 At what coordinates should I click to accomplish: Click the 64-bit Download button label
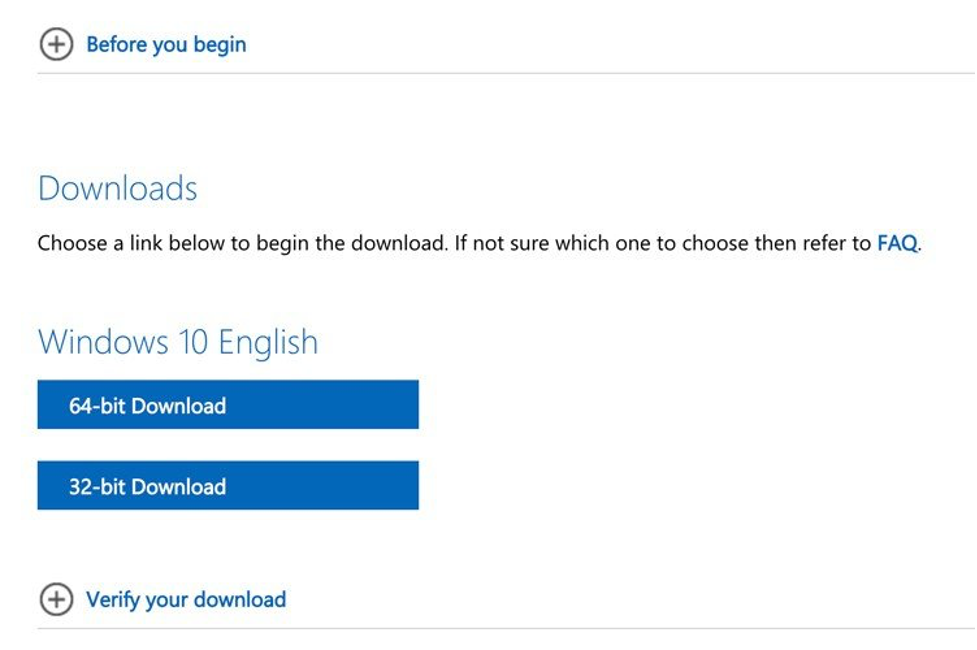pyautogui.click(x=148, y=406)
